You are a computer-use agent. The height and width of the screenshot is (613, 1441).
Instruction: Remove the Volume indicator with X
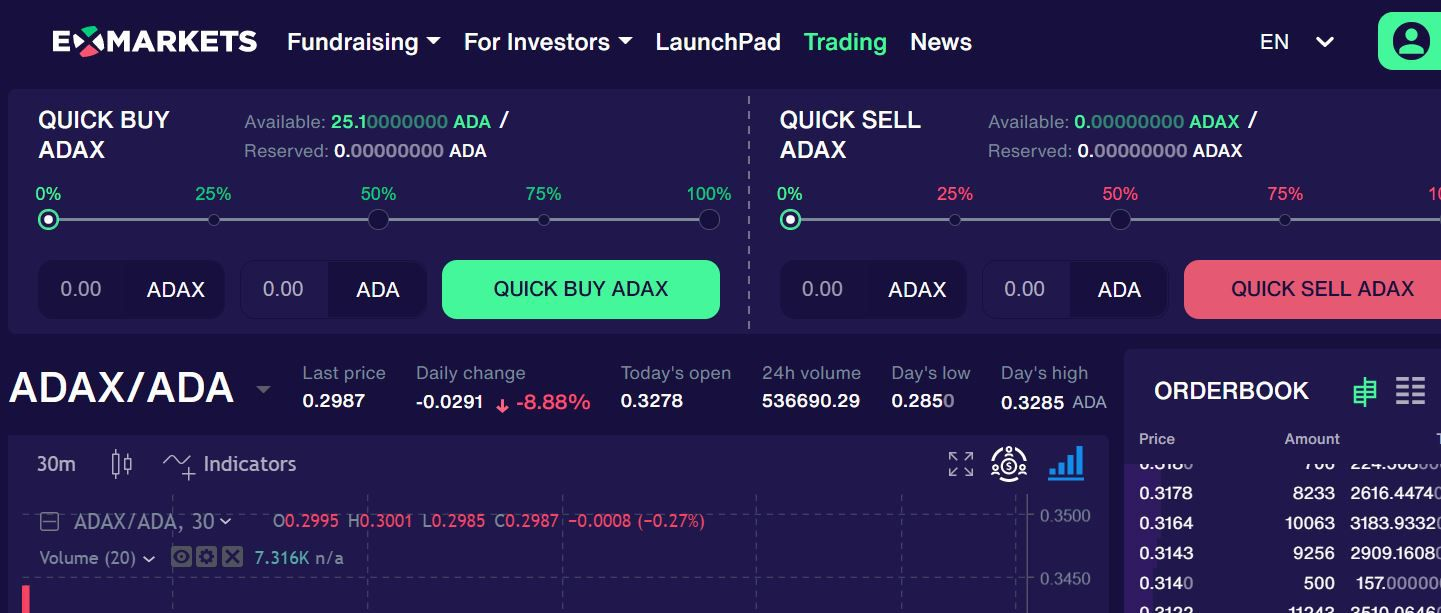[x=232, y=557]
